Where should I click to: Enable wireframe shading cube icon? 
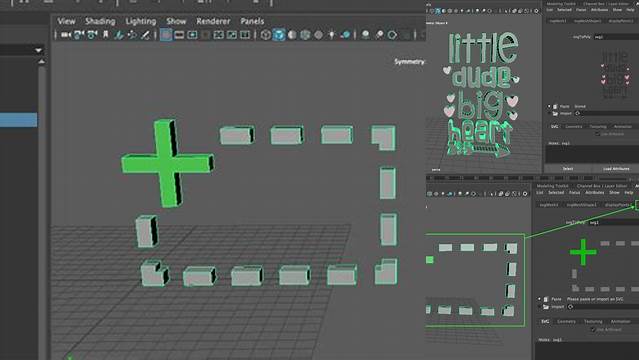[x=266, y=35]
